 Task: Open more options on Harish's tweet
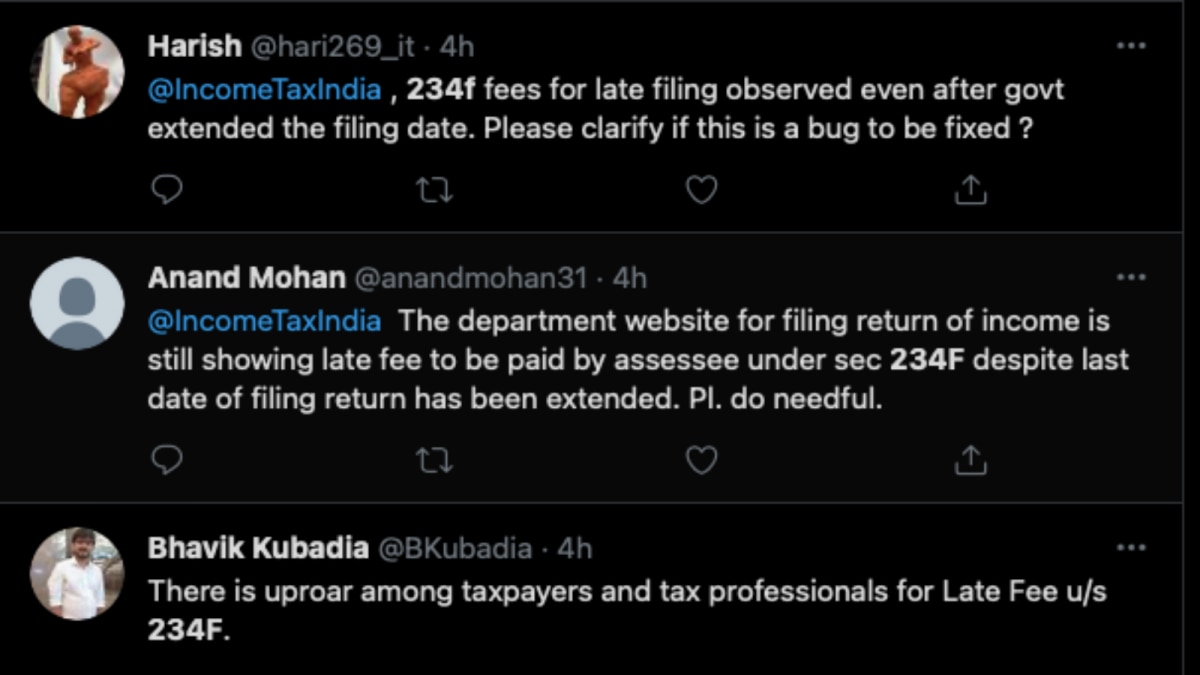[1131, 46]
